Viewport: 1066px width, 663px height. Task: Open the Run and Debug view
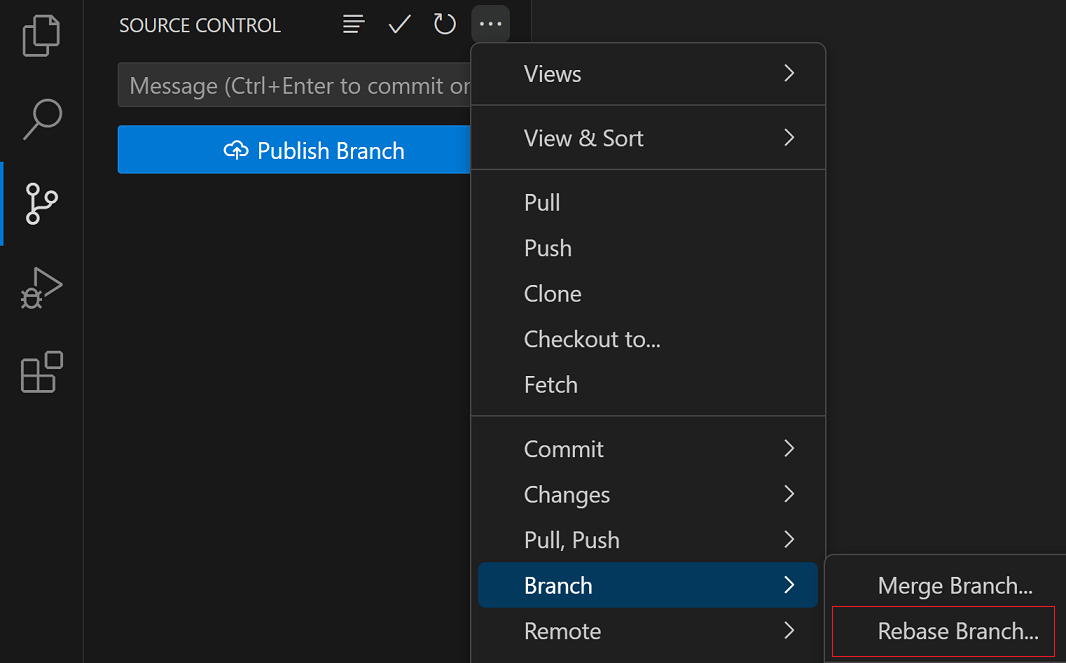tap(41, 288)
